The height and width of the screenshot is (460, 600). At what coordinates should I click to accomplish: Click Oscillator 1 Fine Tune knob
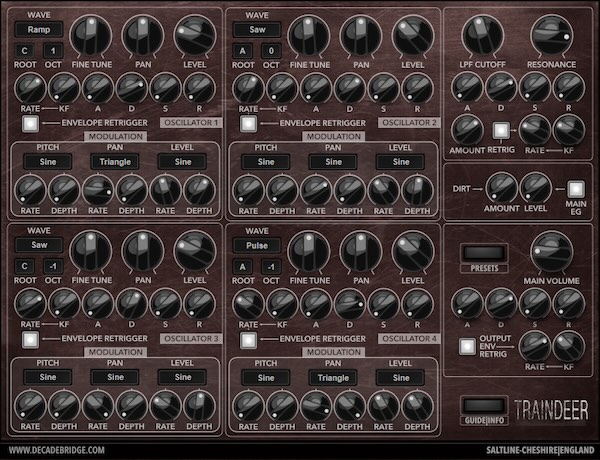pyautogui.click(x=91, y=36)
